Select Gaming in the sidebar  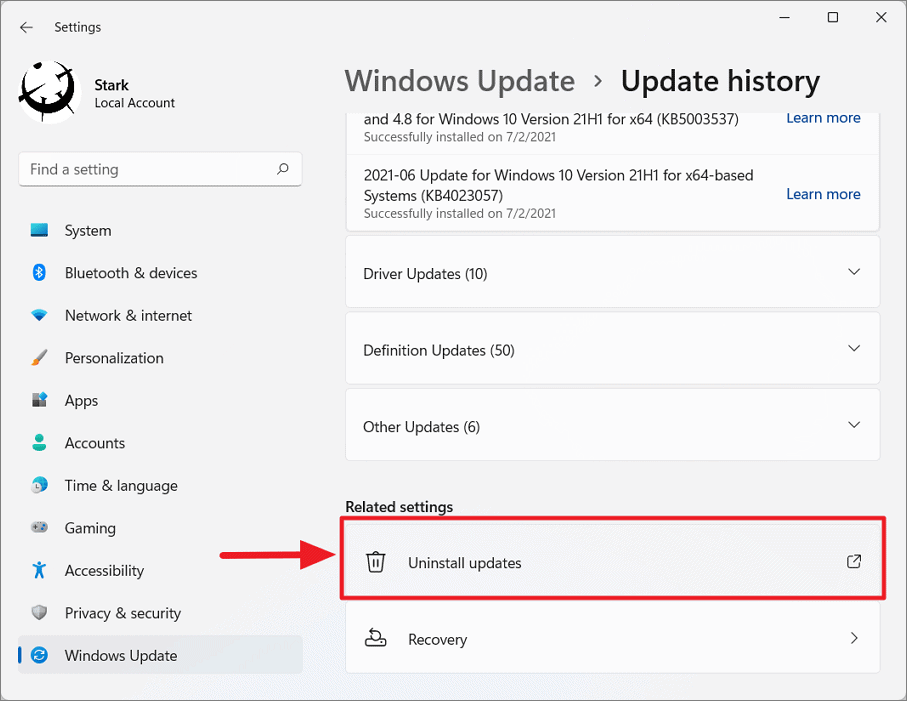[x=160, y=527]
